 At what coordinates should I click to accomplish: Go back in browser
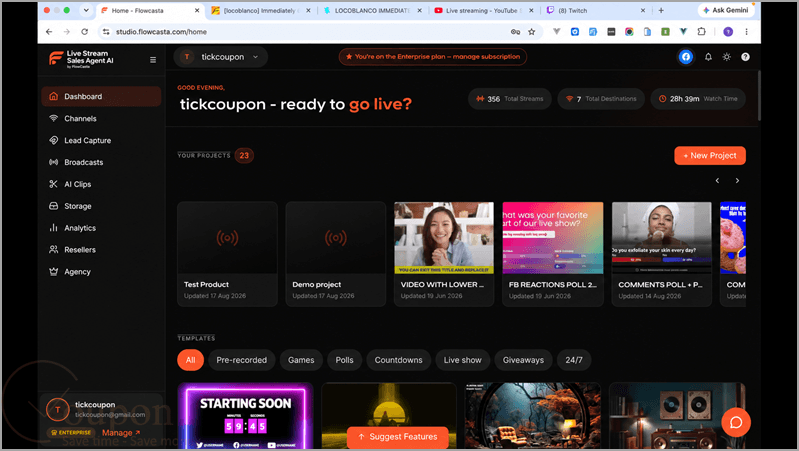click(x=49, y=32)
